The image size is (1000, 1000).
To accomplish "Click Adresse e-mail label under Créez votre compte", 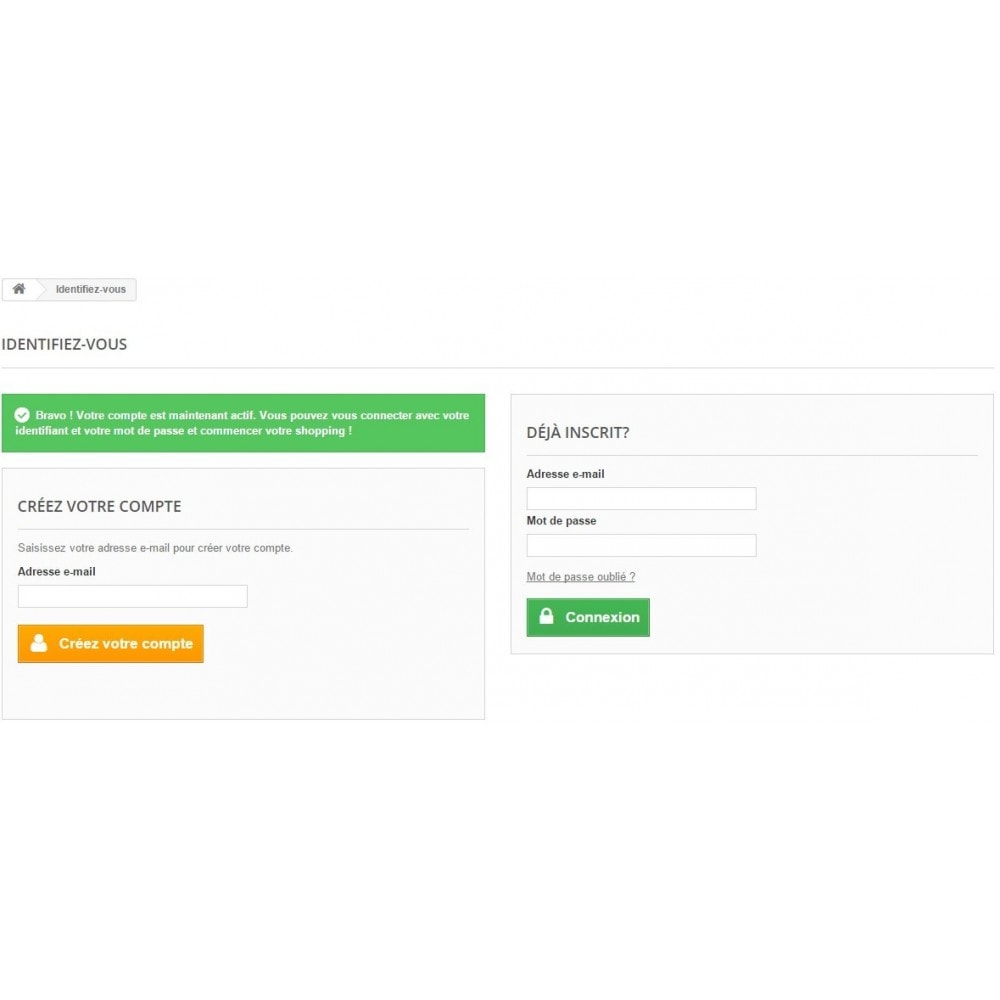I will click(57, 571).
